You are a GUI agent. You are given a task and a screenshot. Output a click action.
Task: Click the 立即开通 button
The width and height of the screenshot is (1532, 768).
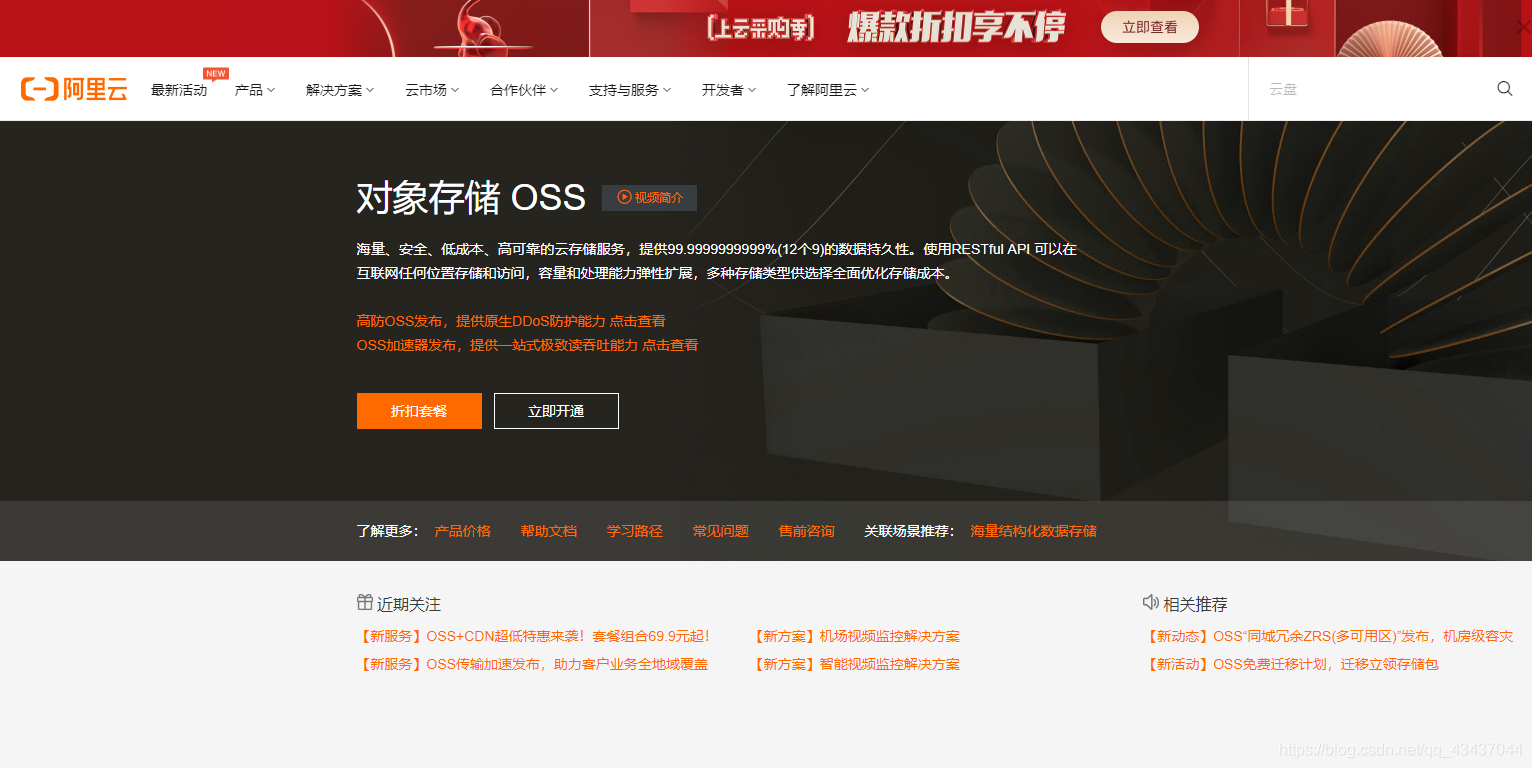pyautogui.click(x=556, y=411)
